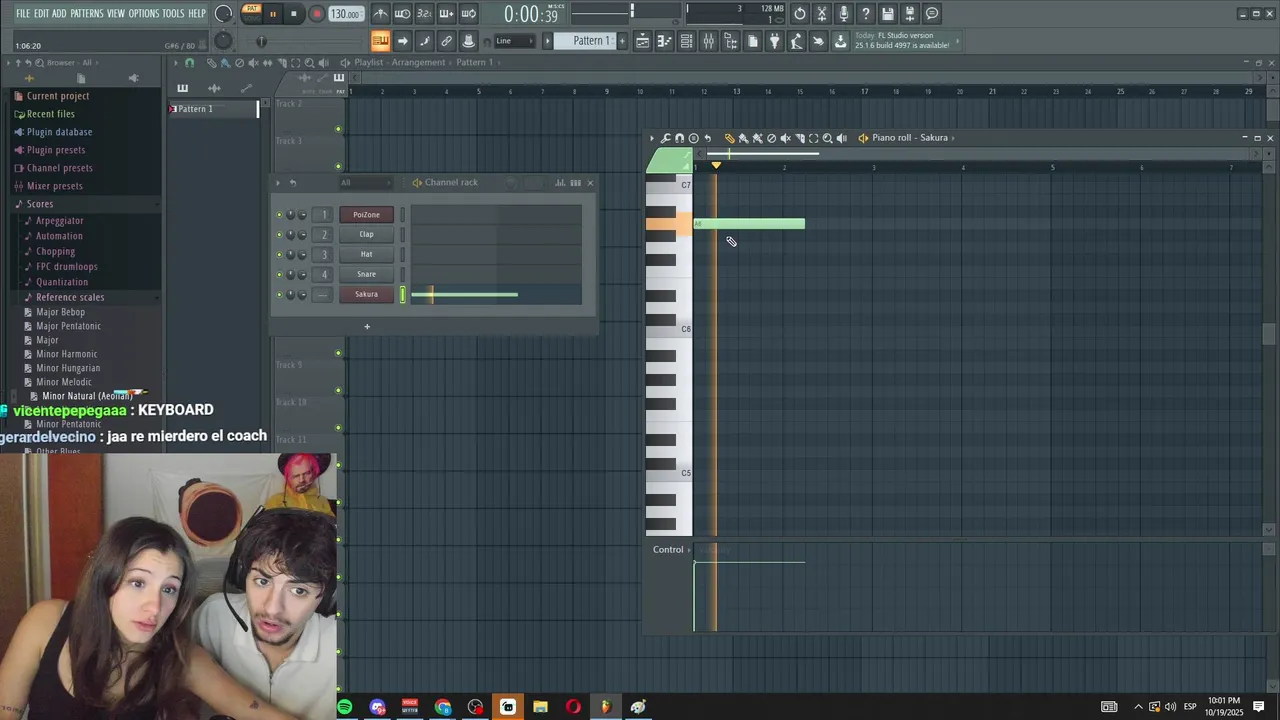
Task: Open the FILE menu
Action: pyautogui.click(x=22, y=14)
